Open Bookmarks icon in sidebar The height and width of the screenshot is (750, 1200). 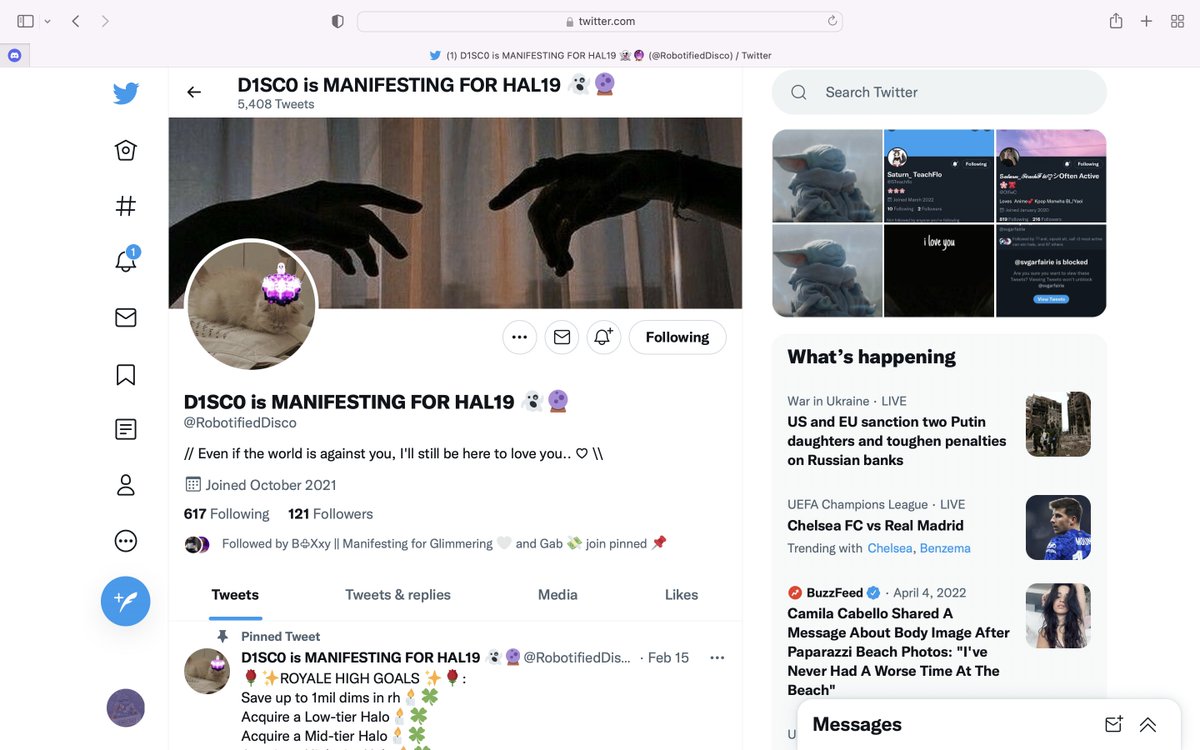pos(125,374)
